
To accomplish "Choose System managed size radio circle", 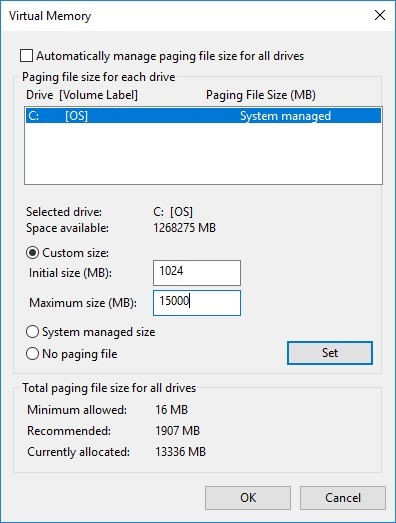I will point(32,332).
